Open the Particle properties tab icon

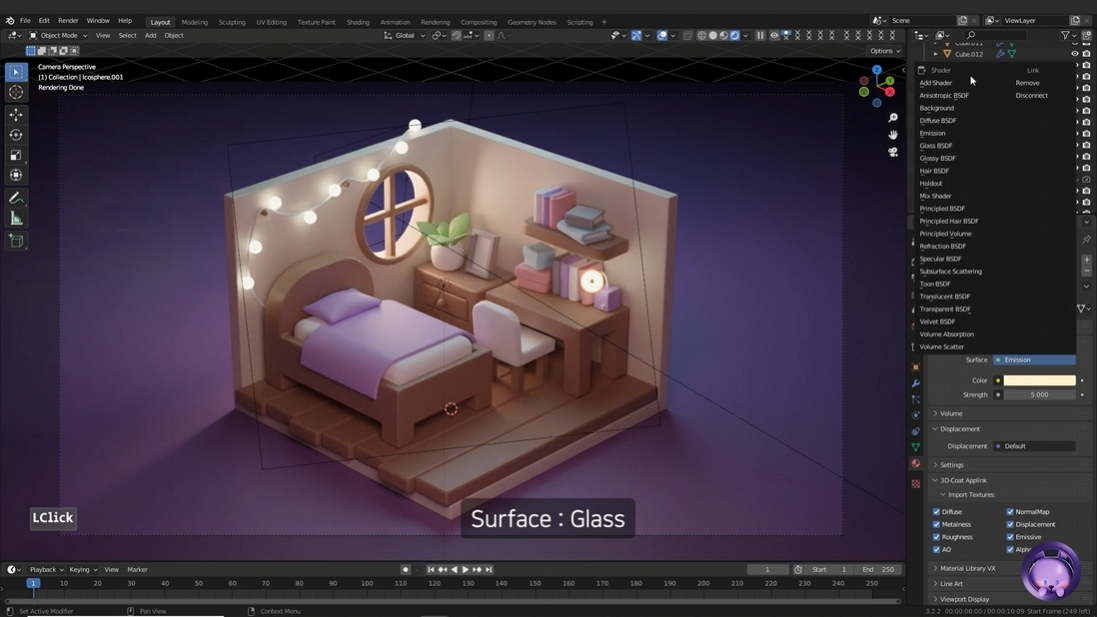916,399
